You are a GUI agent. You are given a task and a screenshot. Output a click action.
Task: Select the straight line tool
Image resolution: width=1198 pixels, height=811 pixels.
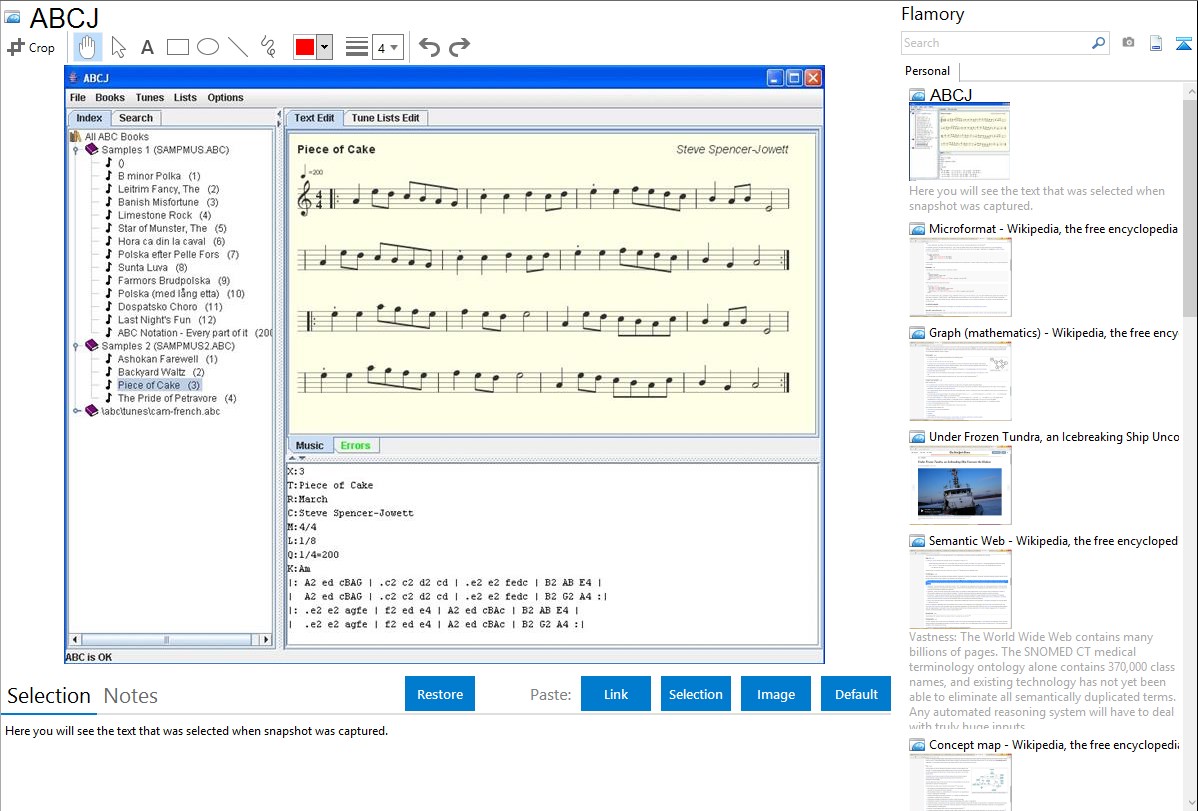pos(238,47)
